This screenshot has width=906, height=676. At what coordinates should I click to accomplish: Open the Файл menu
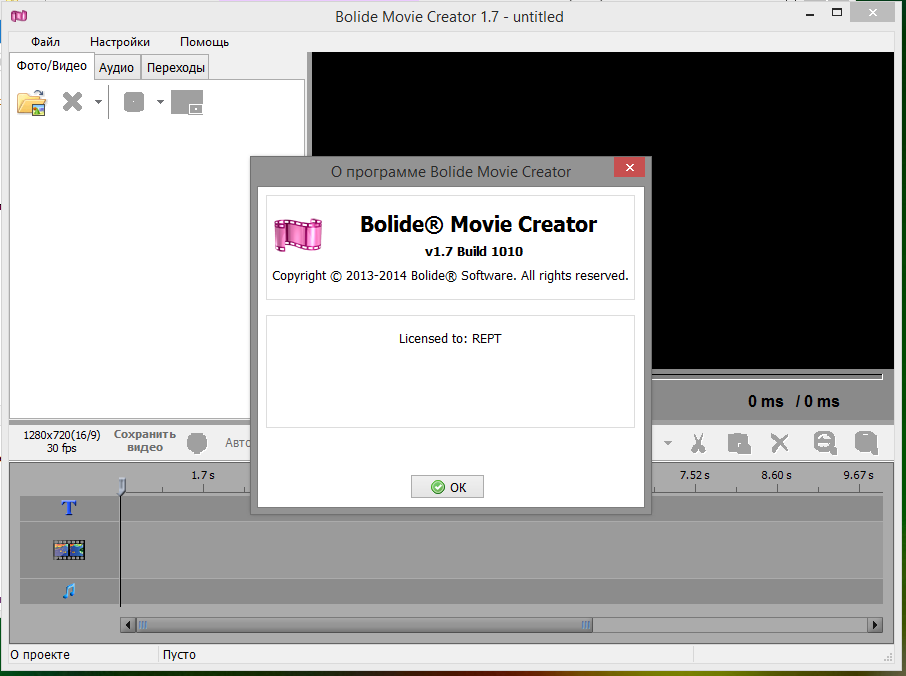[x=45, y=42]
